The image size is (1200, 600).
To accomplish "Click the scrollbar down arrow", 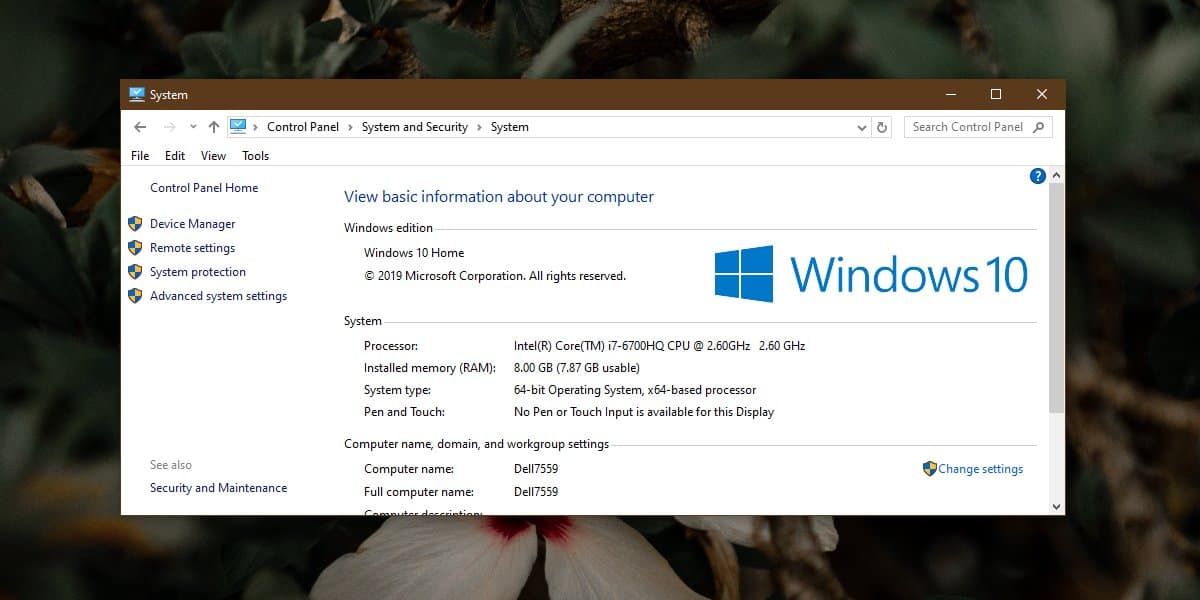I will point(1057,507).
